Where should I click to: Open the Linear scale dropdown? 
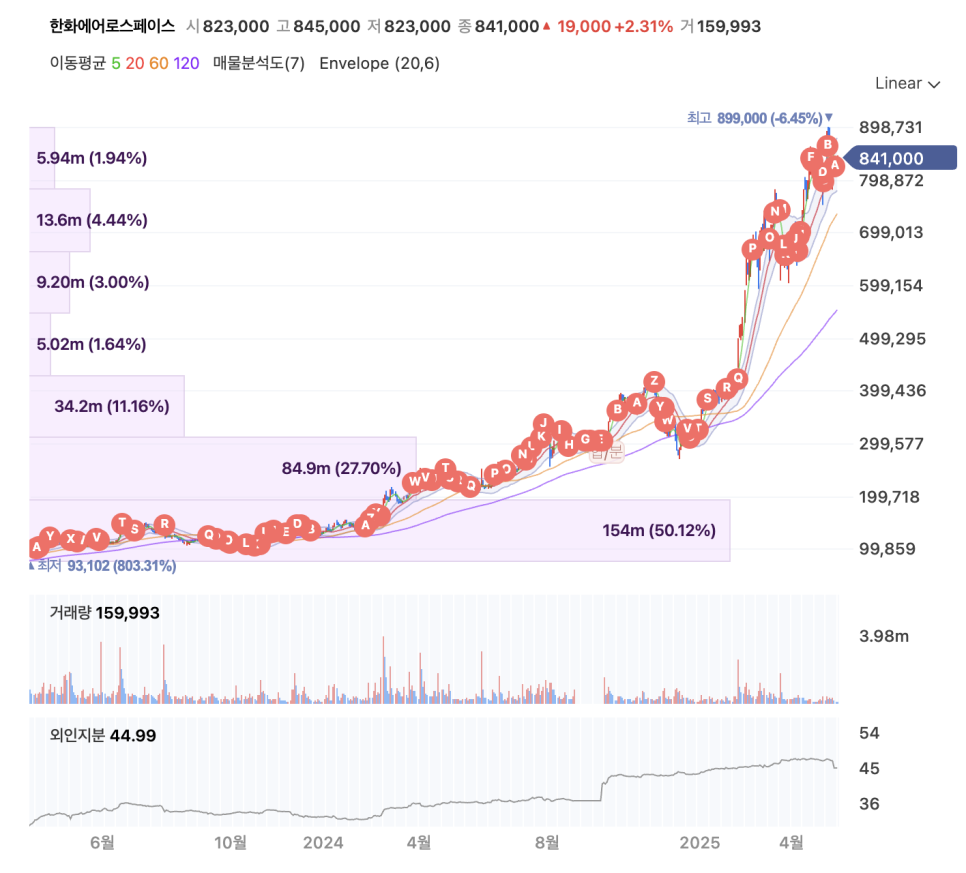coord(907,83)
